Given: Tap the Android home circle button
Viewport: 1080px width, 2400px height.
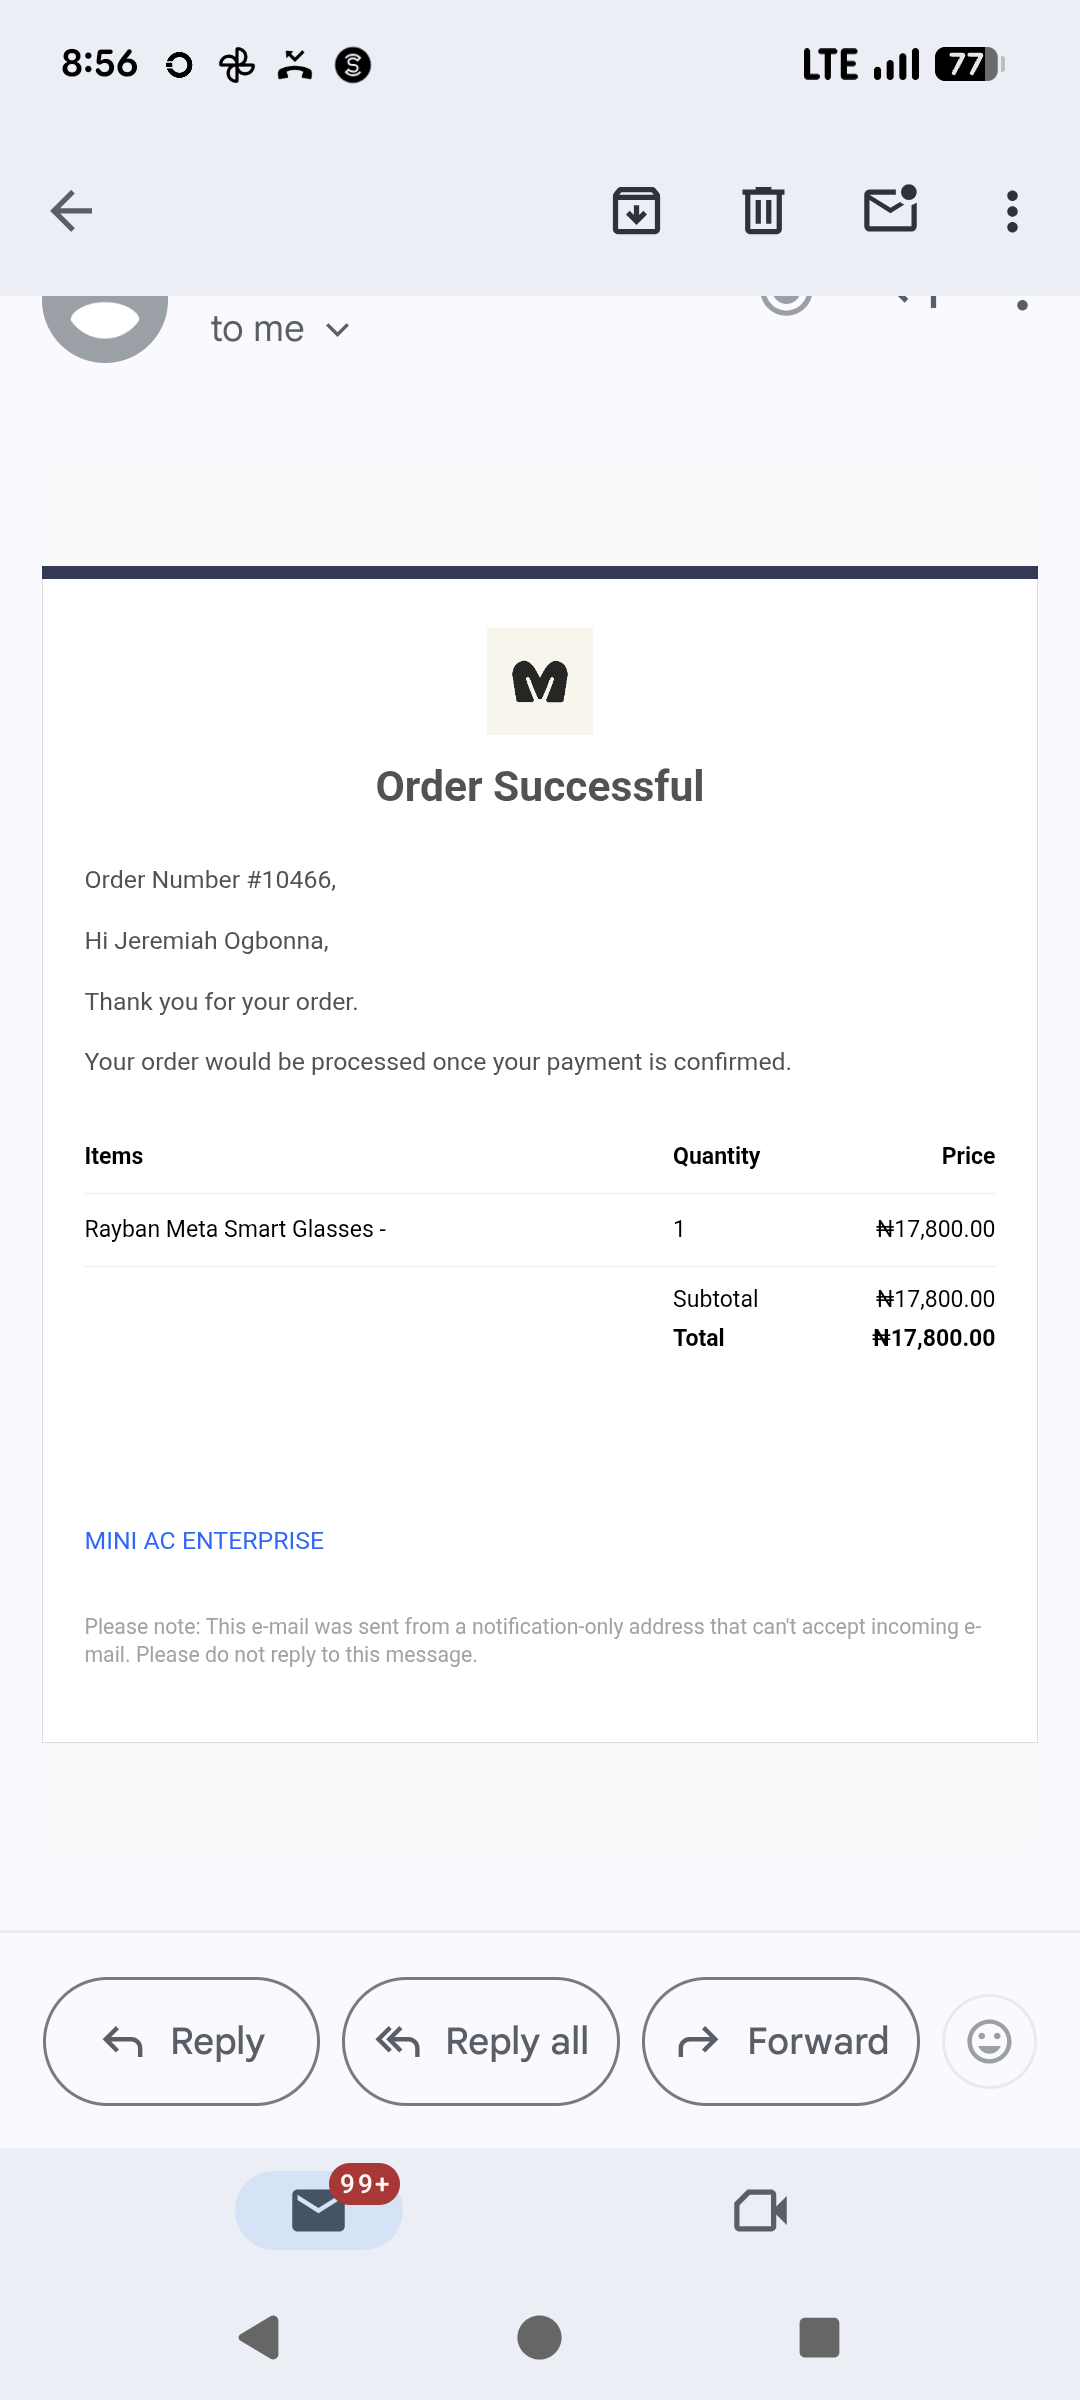Looking at the screenshot, I should [x=539, y=2337].
